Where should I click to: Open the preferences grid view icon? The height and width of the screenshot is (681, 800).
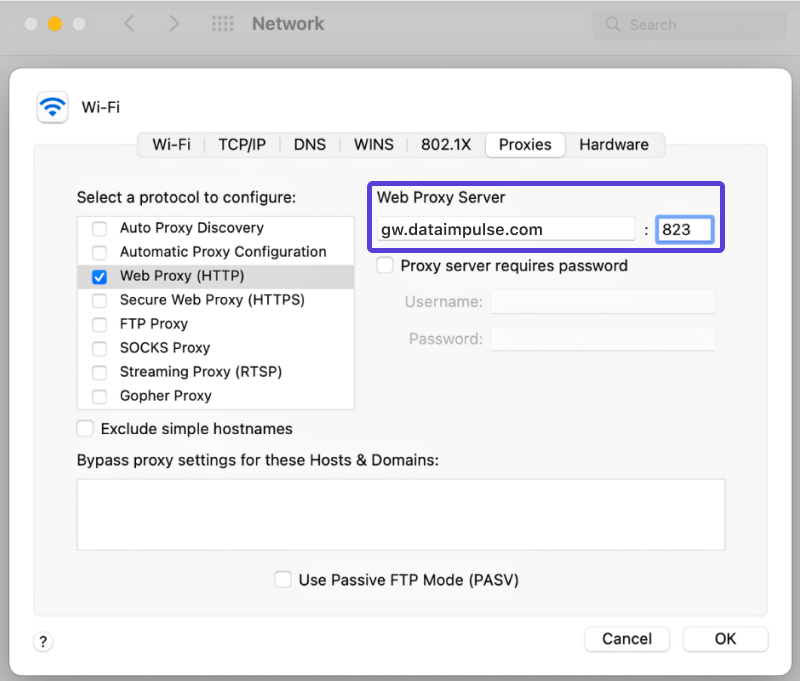pyautogui.click(x=222, y=23)
